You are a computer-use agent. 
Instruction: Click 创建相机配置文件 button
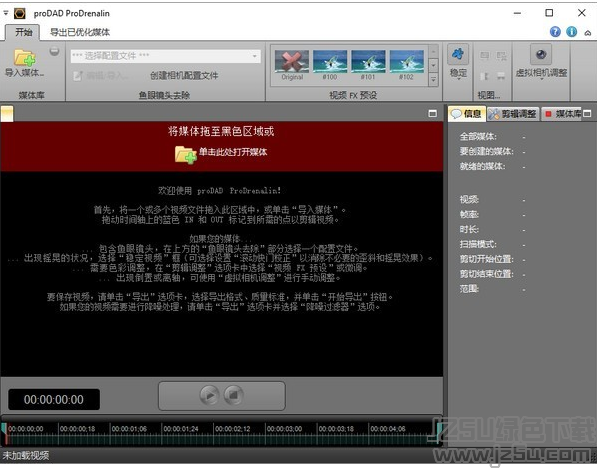click(184, 76)
